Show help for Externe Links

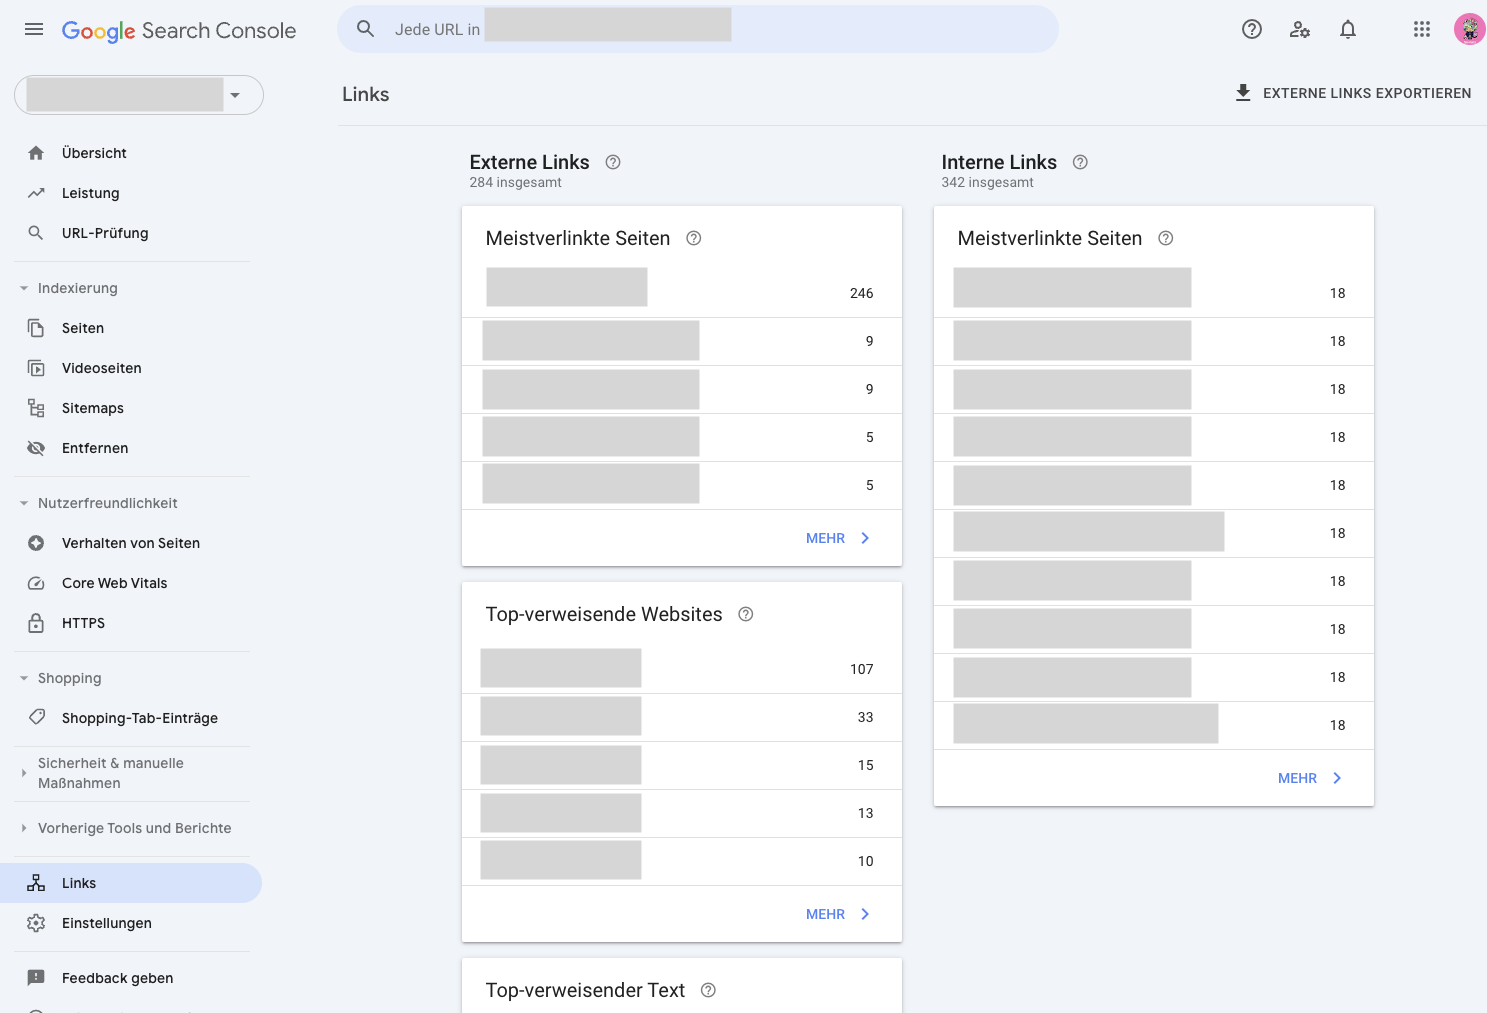(613, 161)
